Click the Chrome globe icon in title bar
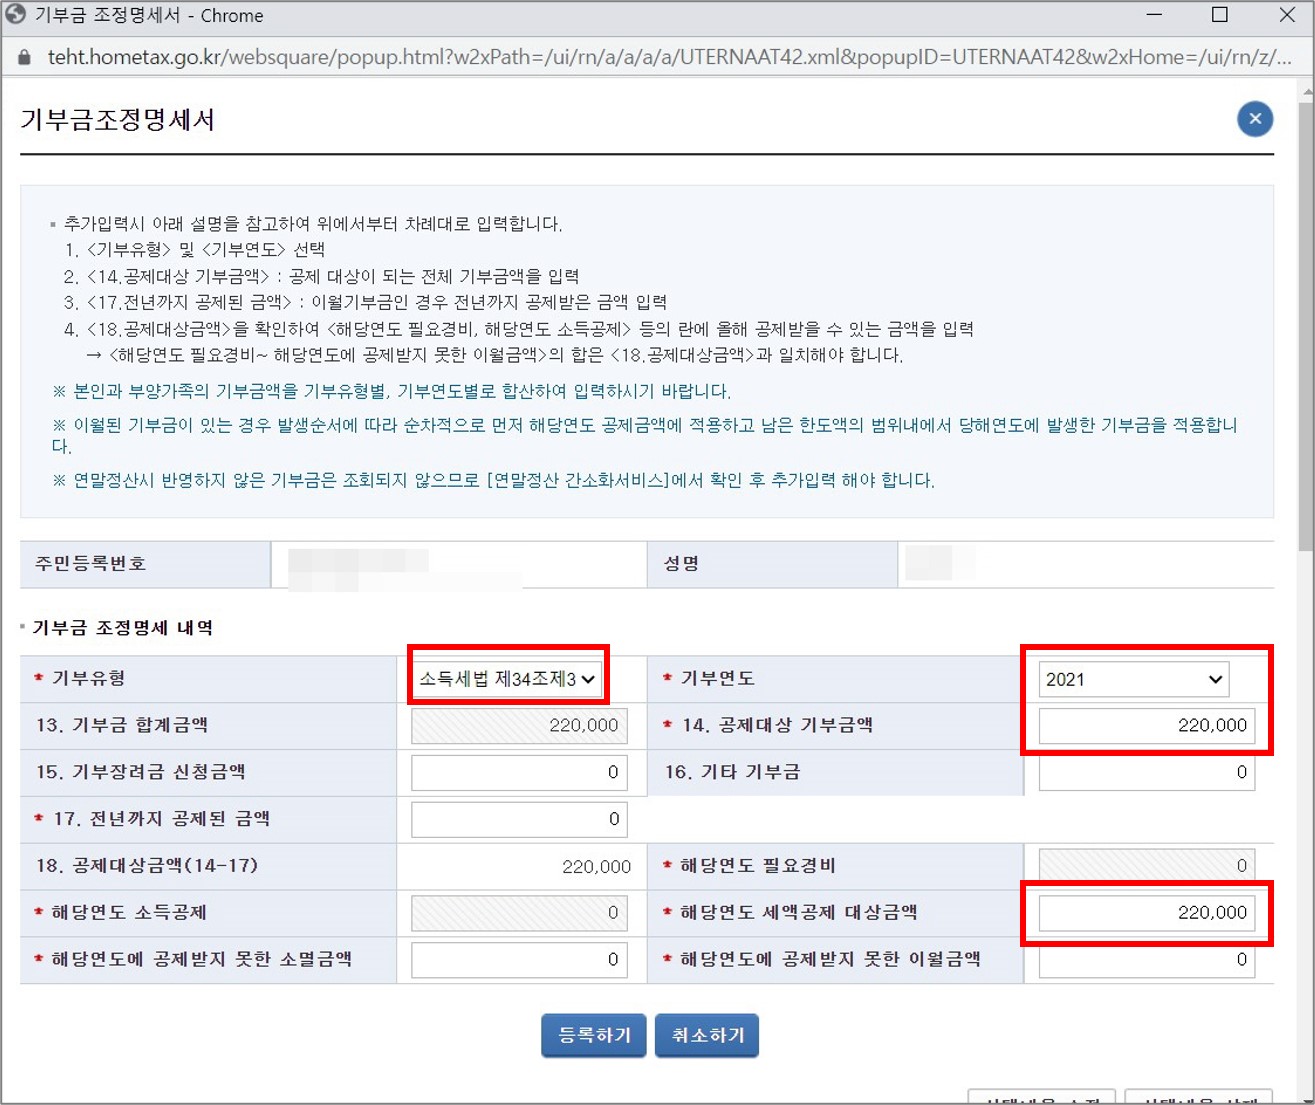The width and height of the screenshot is (1315, 1105). (x=15, y=15)
